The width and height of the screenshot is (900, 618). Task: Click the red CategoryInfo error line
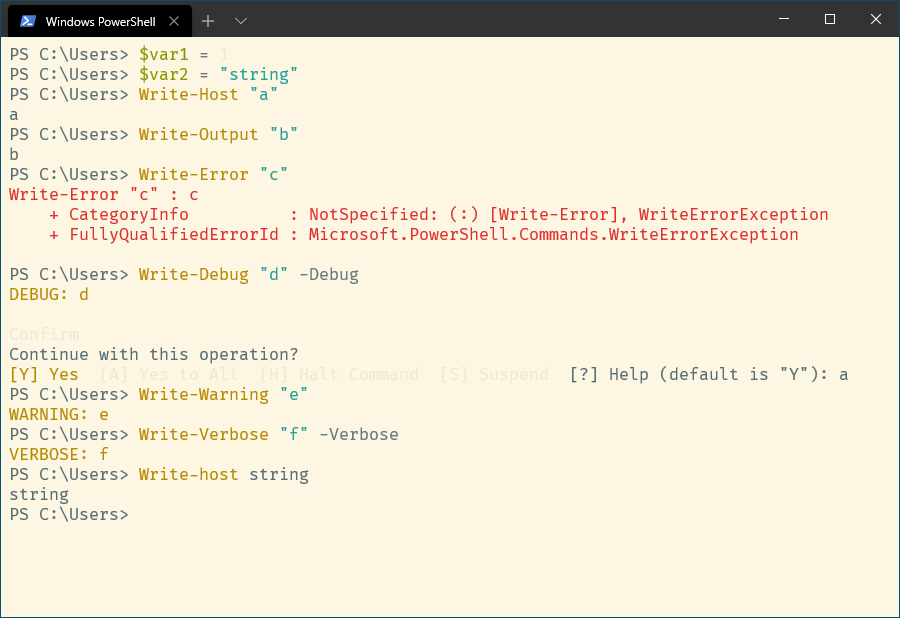coord(439,215)
